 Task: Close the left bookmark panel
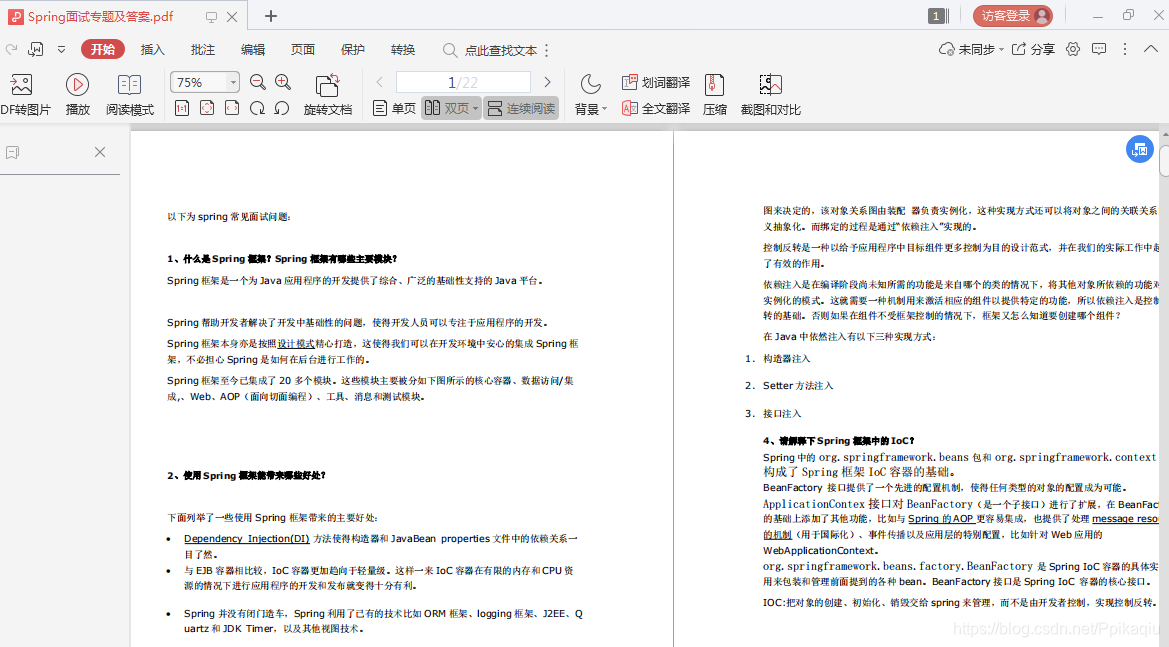click(100, 152)
